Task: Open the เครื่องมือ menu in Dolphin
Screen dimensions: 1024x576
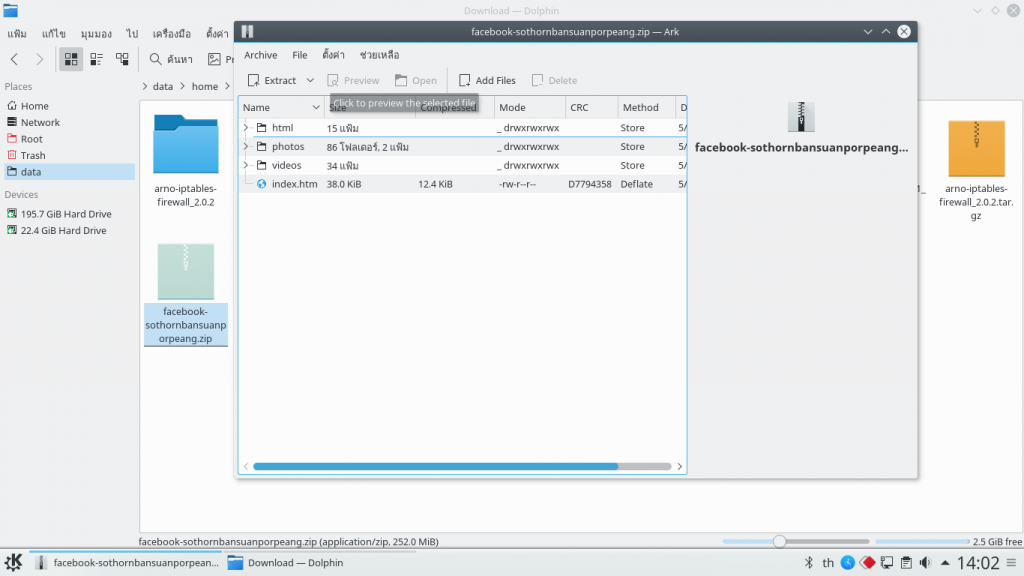Action: click(172, 33)
